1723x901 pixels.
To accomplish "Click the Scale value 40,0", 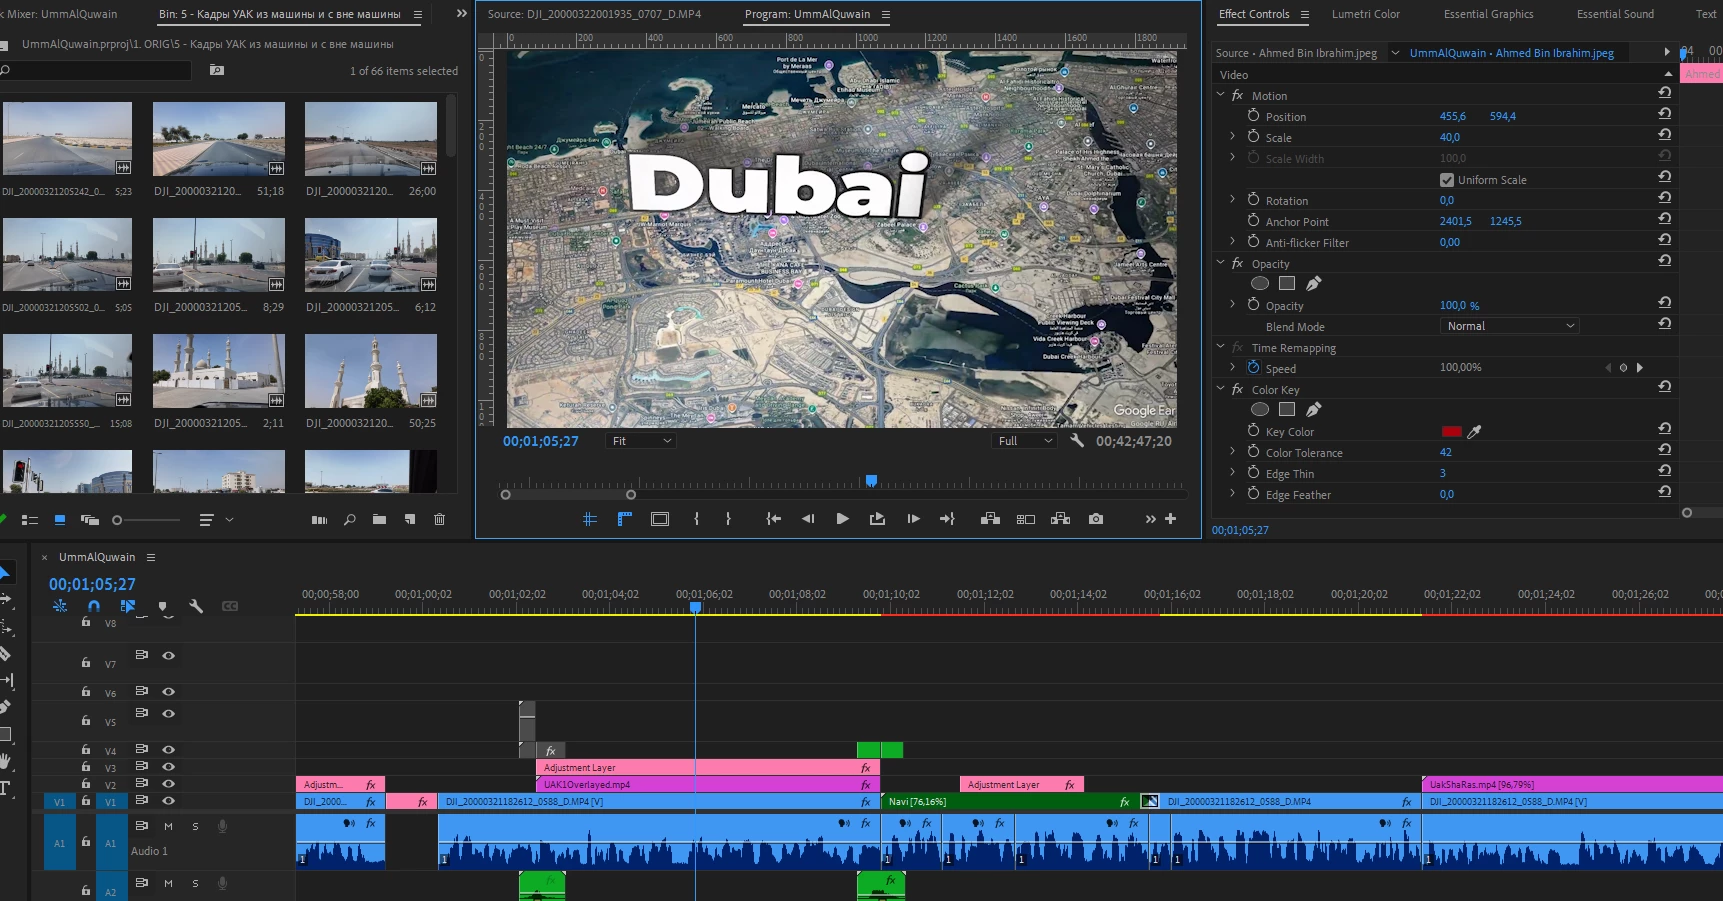I will pos(1450,138).
